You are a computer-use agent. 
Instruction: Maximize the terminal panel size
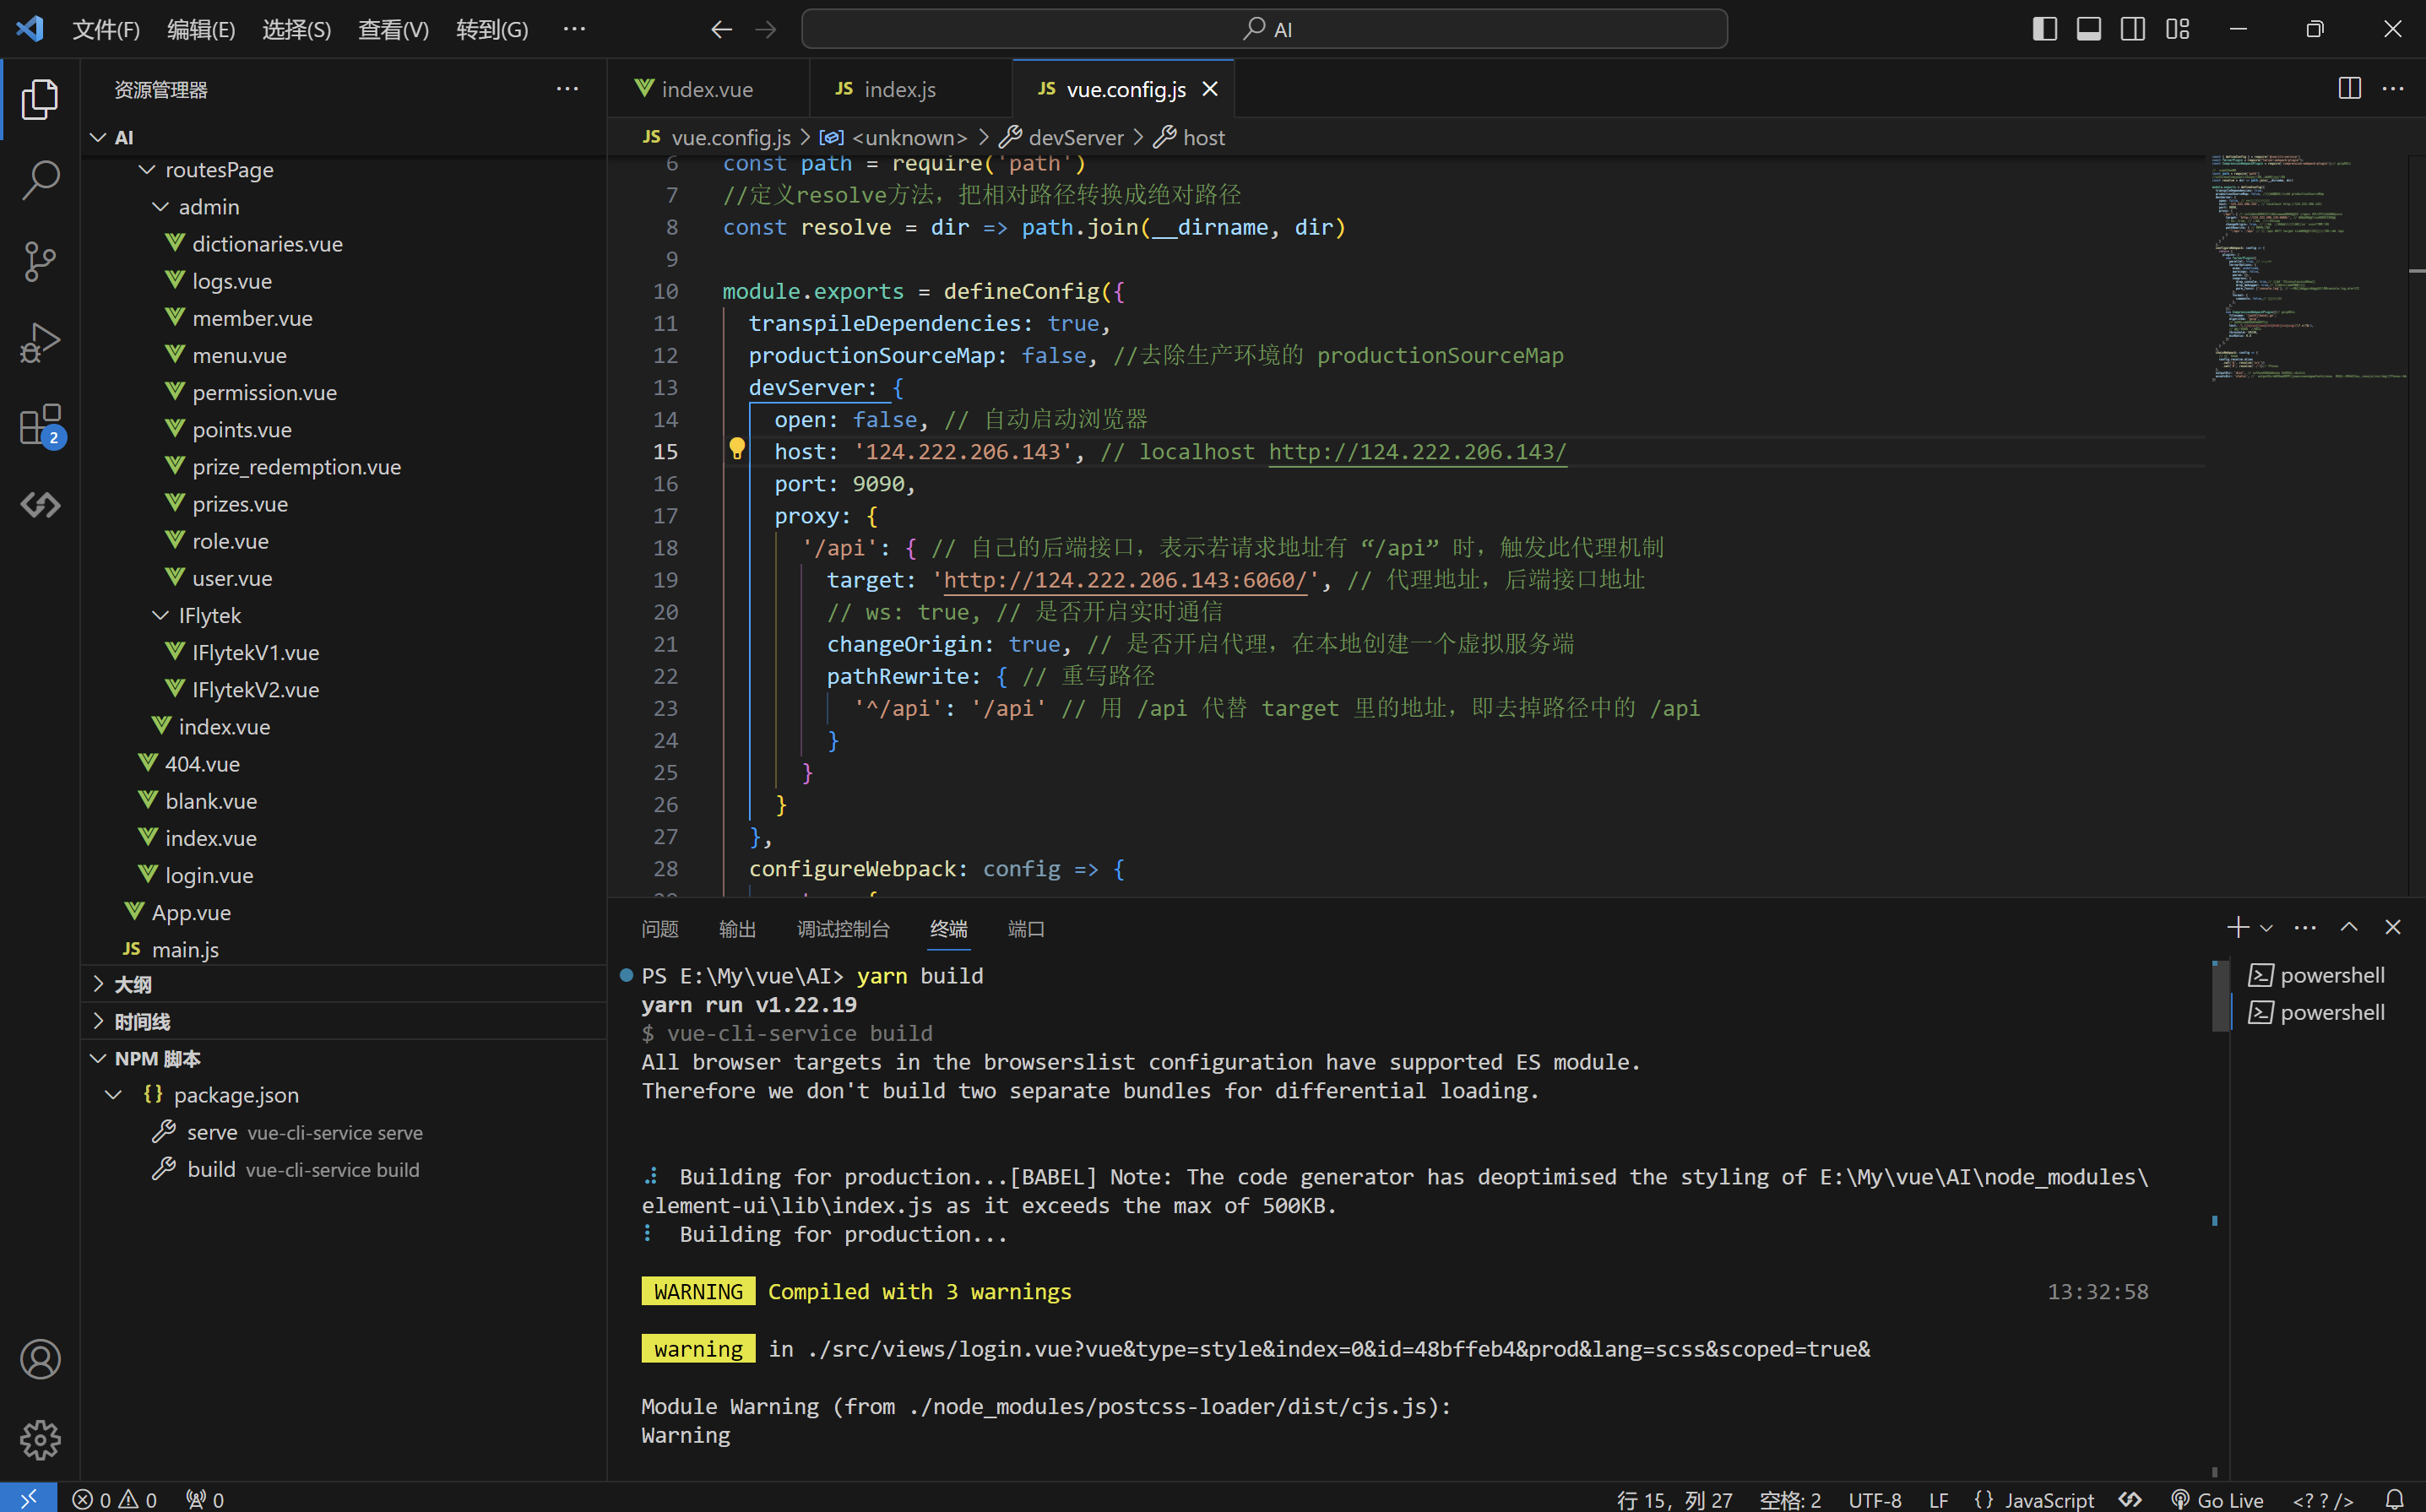pyautogui.click(x=2349, y=927)
